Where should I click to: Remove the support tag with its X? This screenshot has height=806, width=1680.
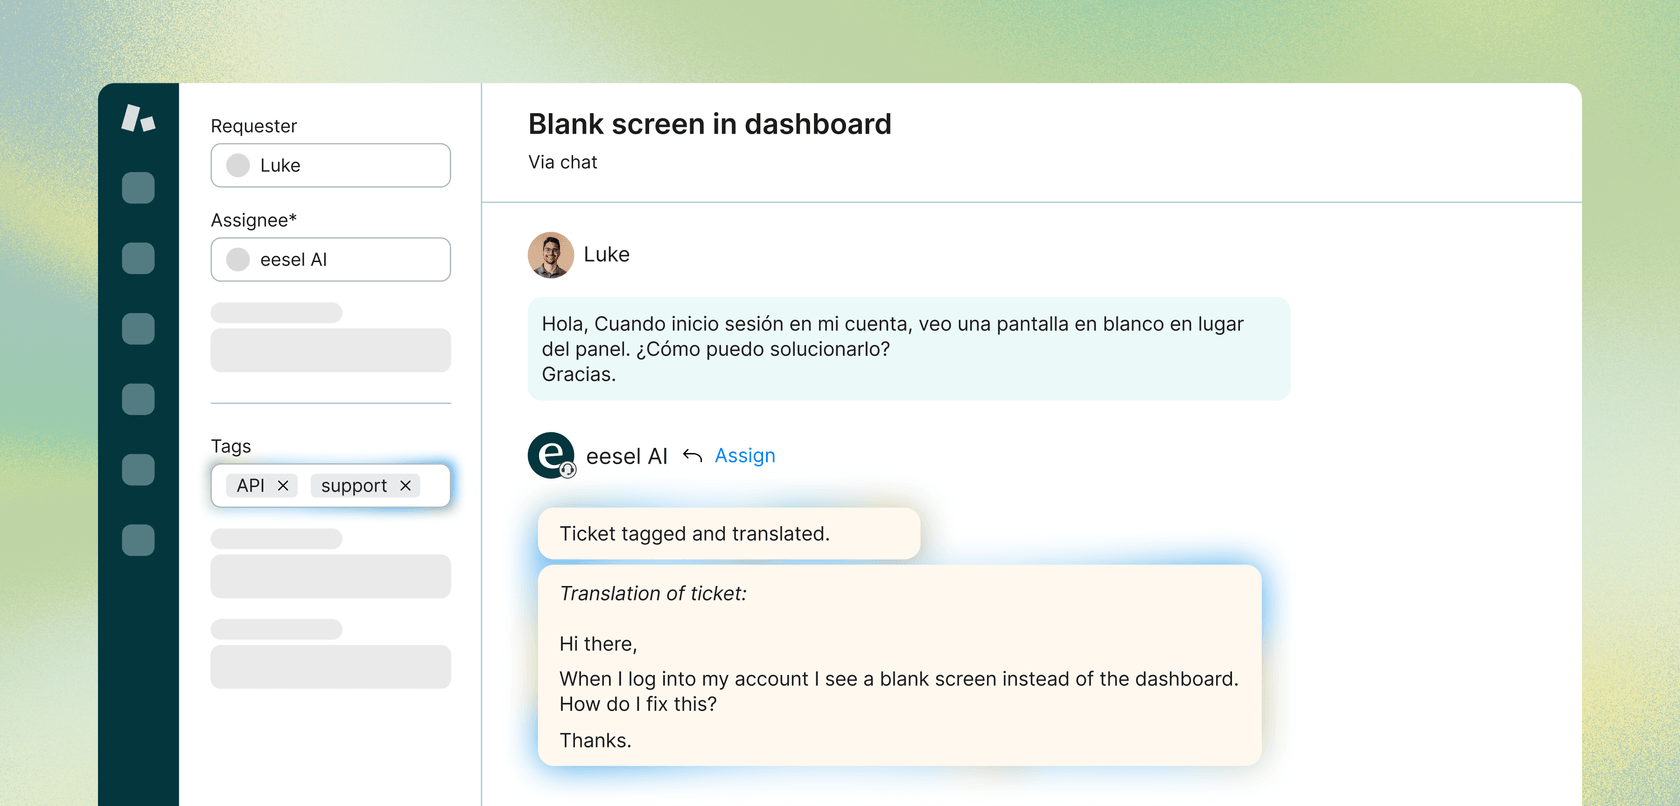[x=405, y=486]
